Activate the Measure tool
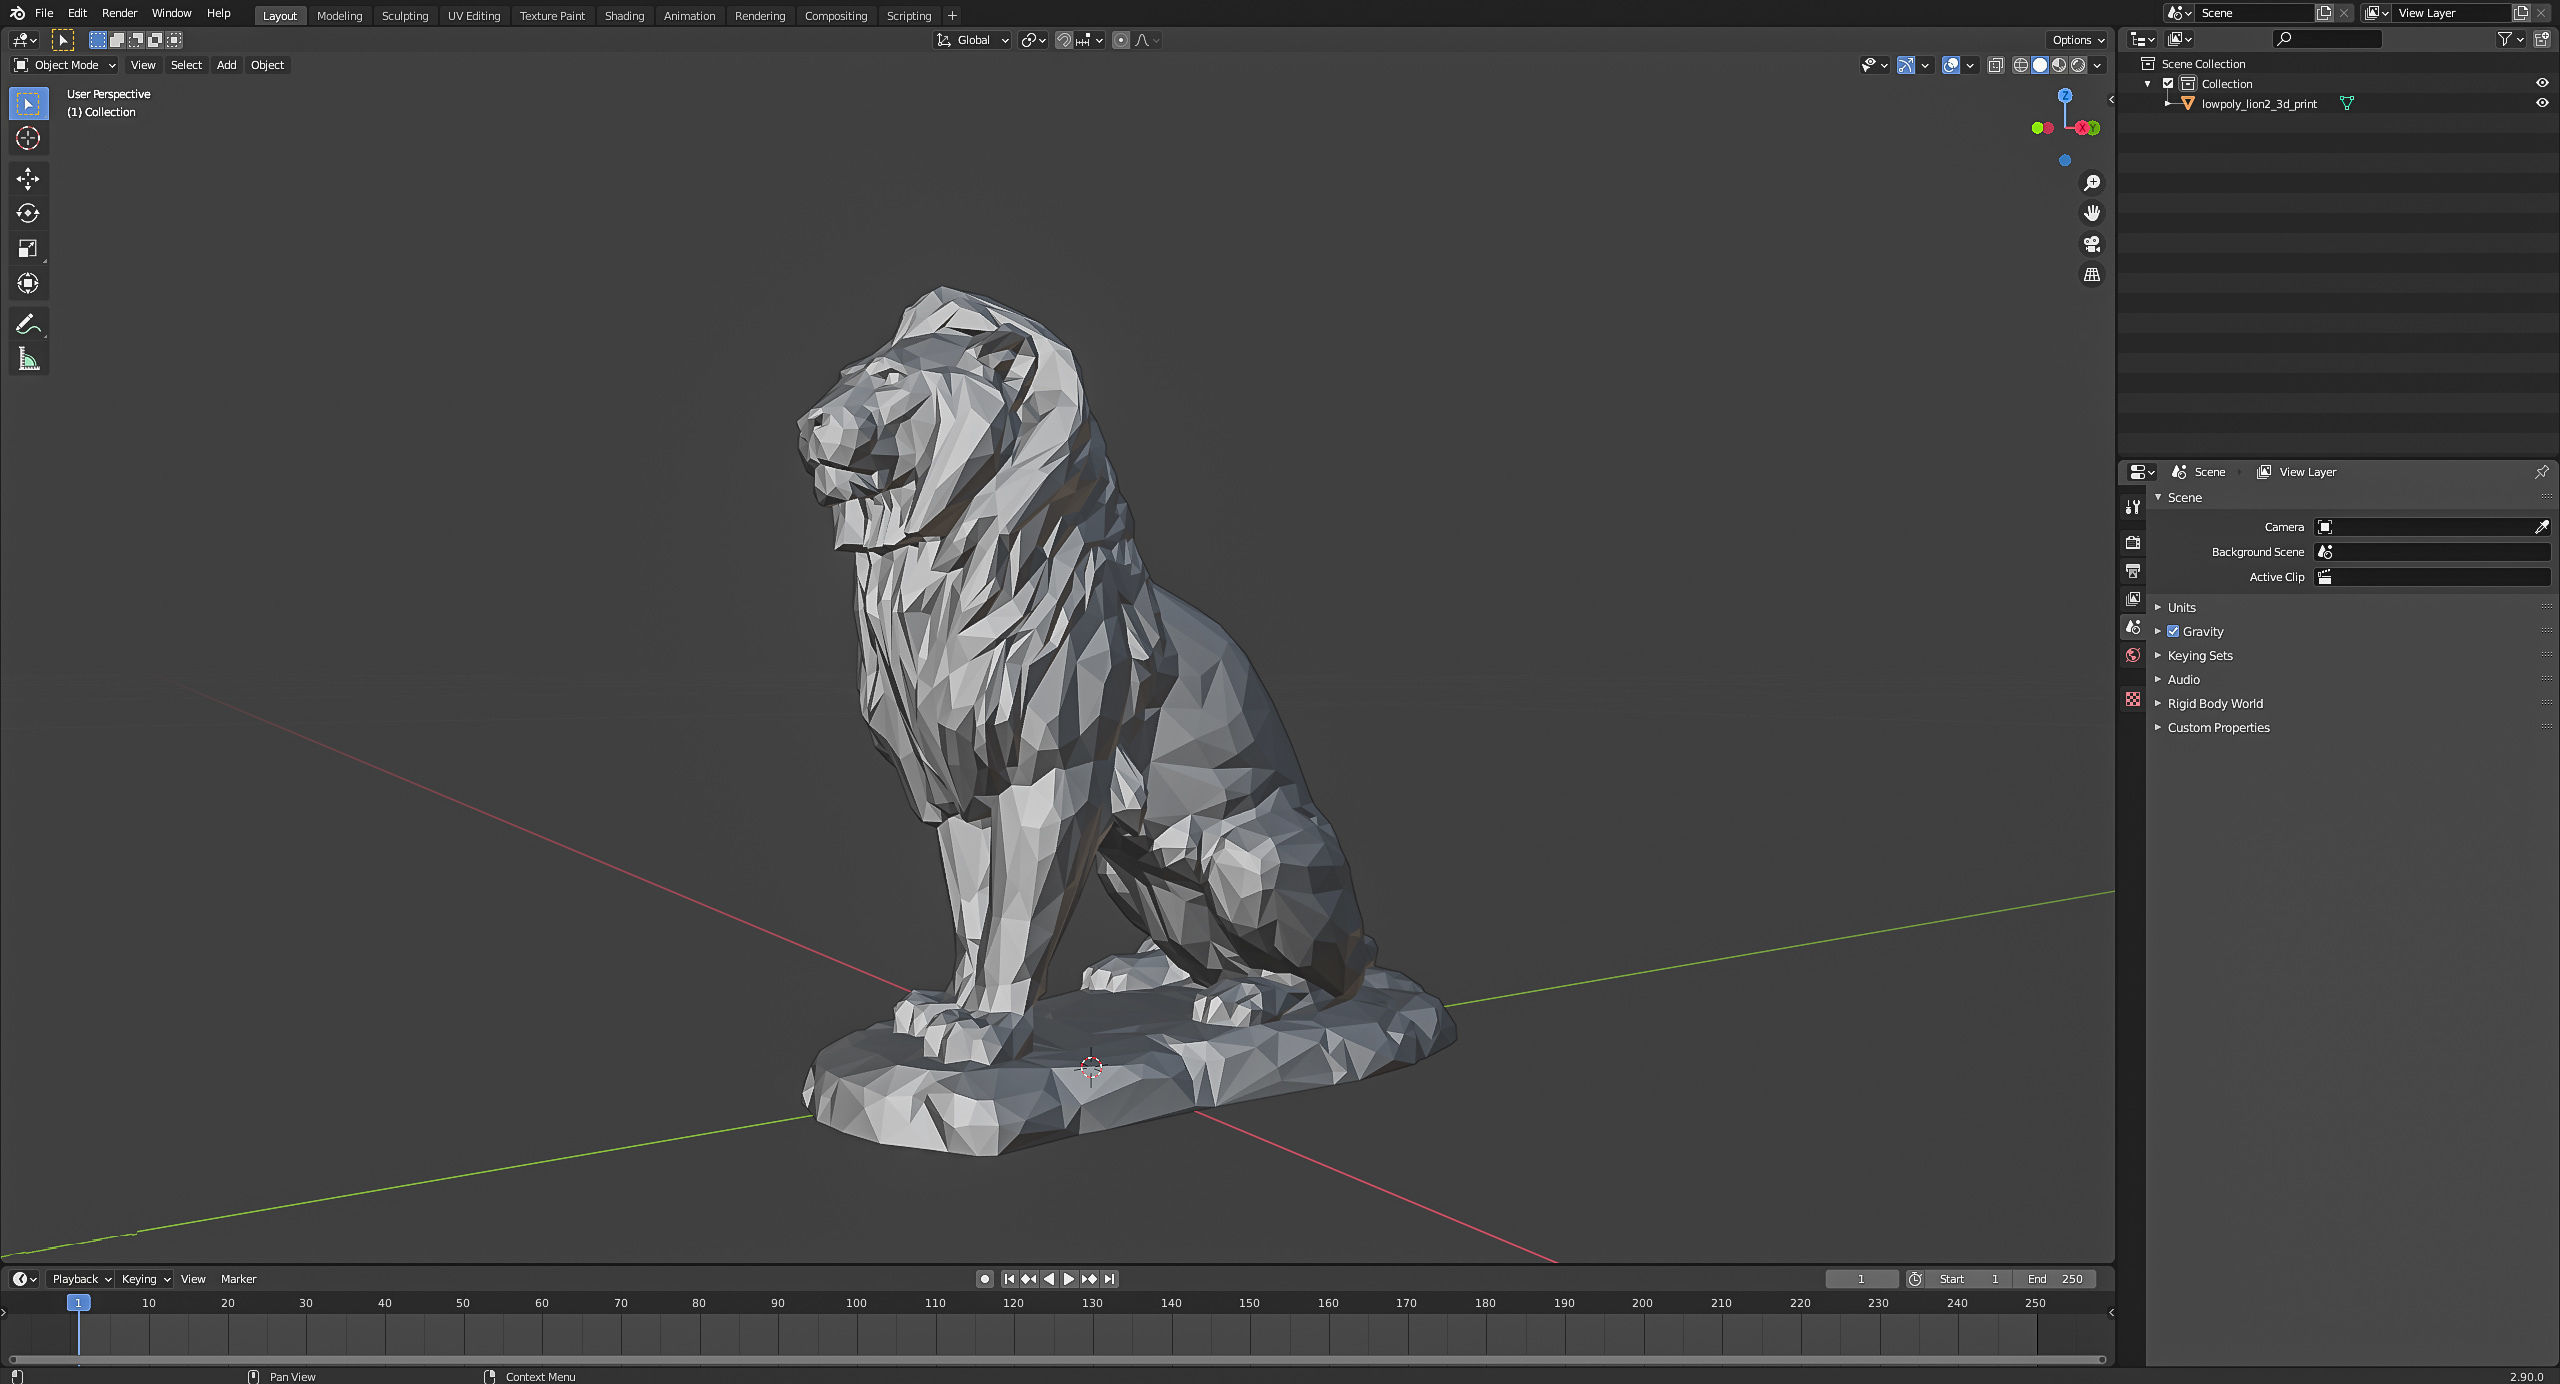Image resolution: width=2560 pixels, height=1384 pixels. [x=28, y=360]
